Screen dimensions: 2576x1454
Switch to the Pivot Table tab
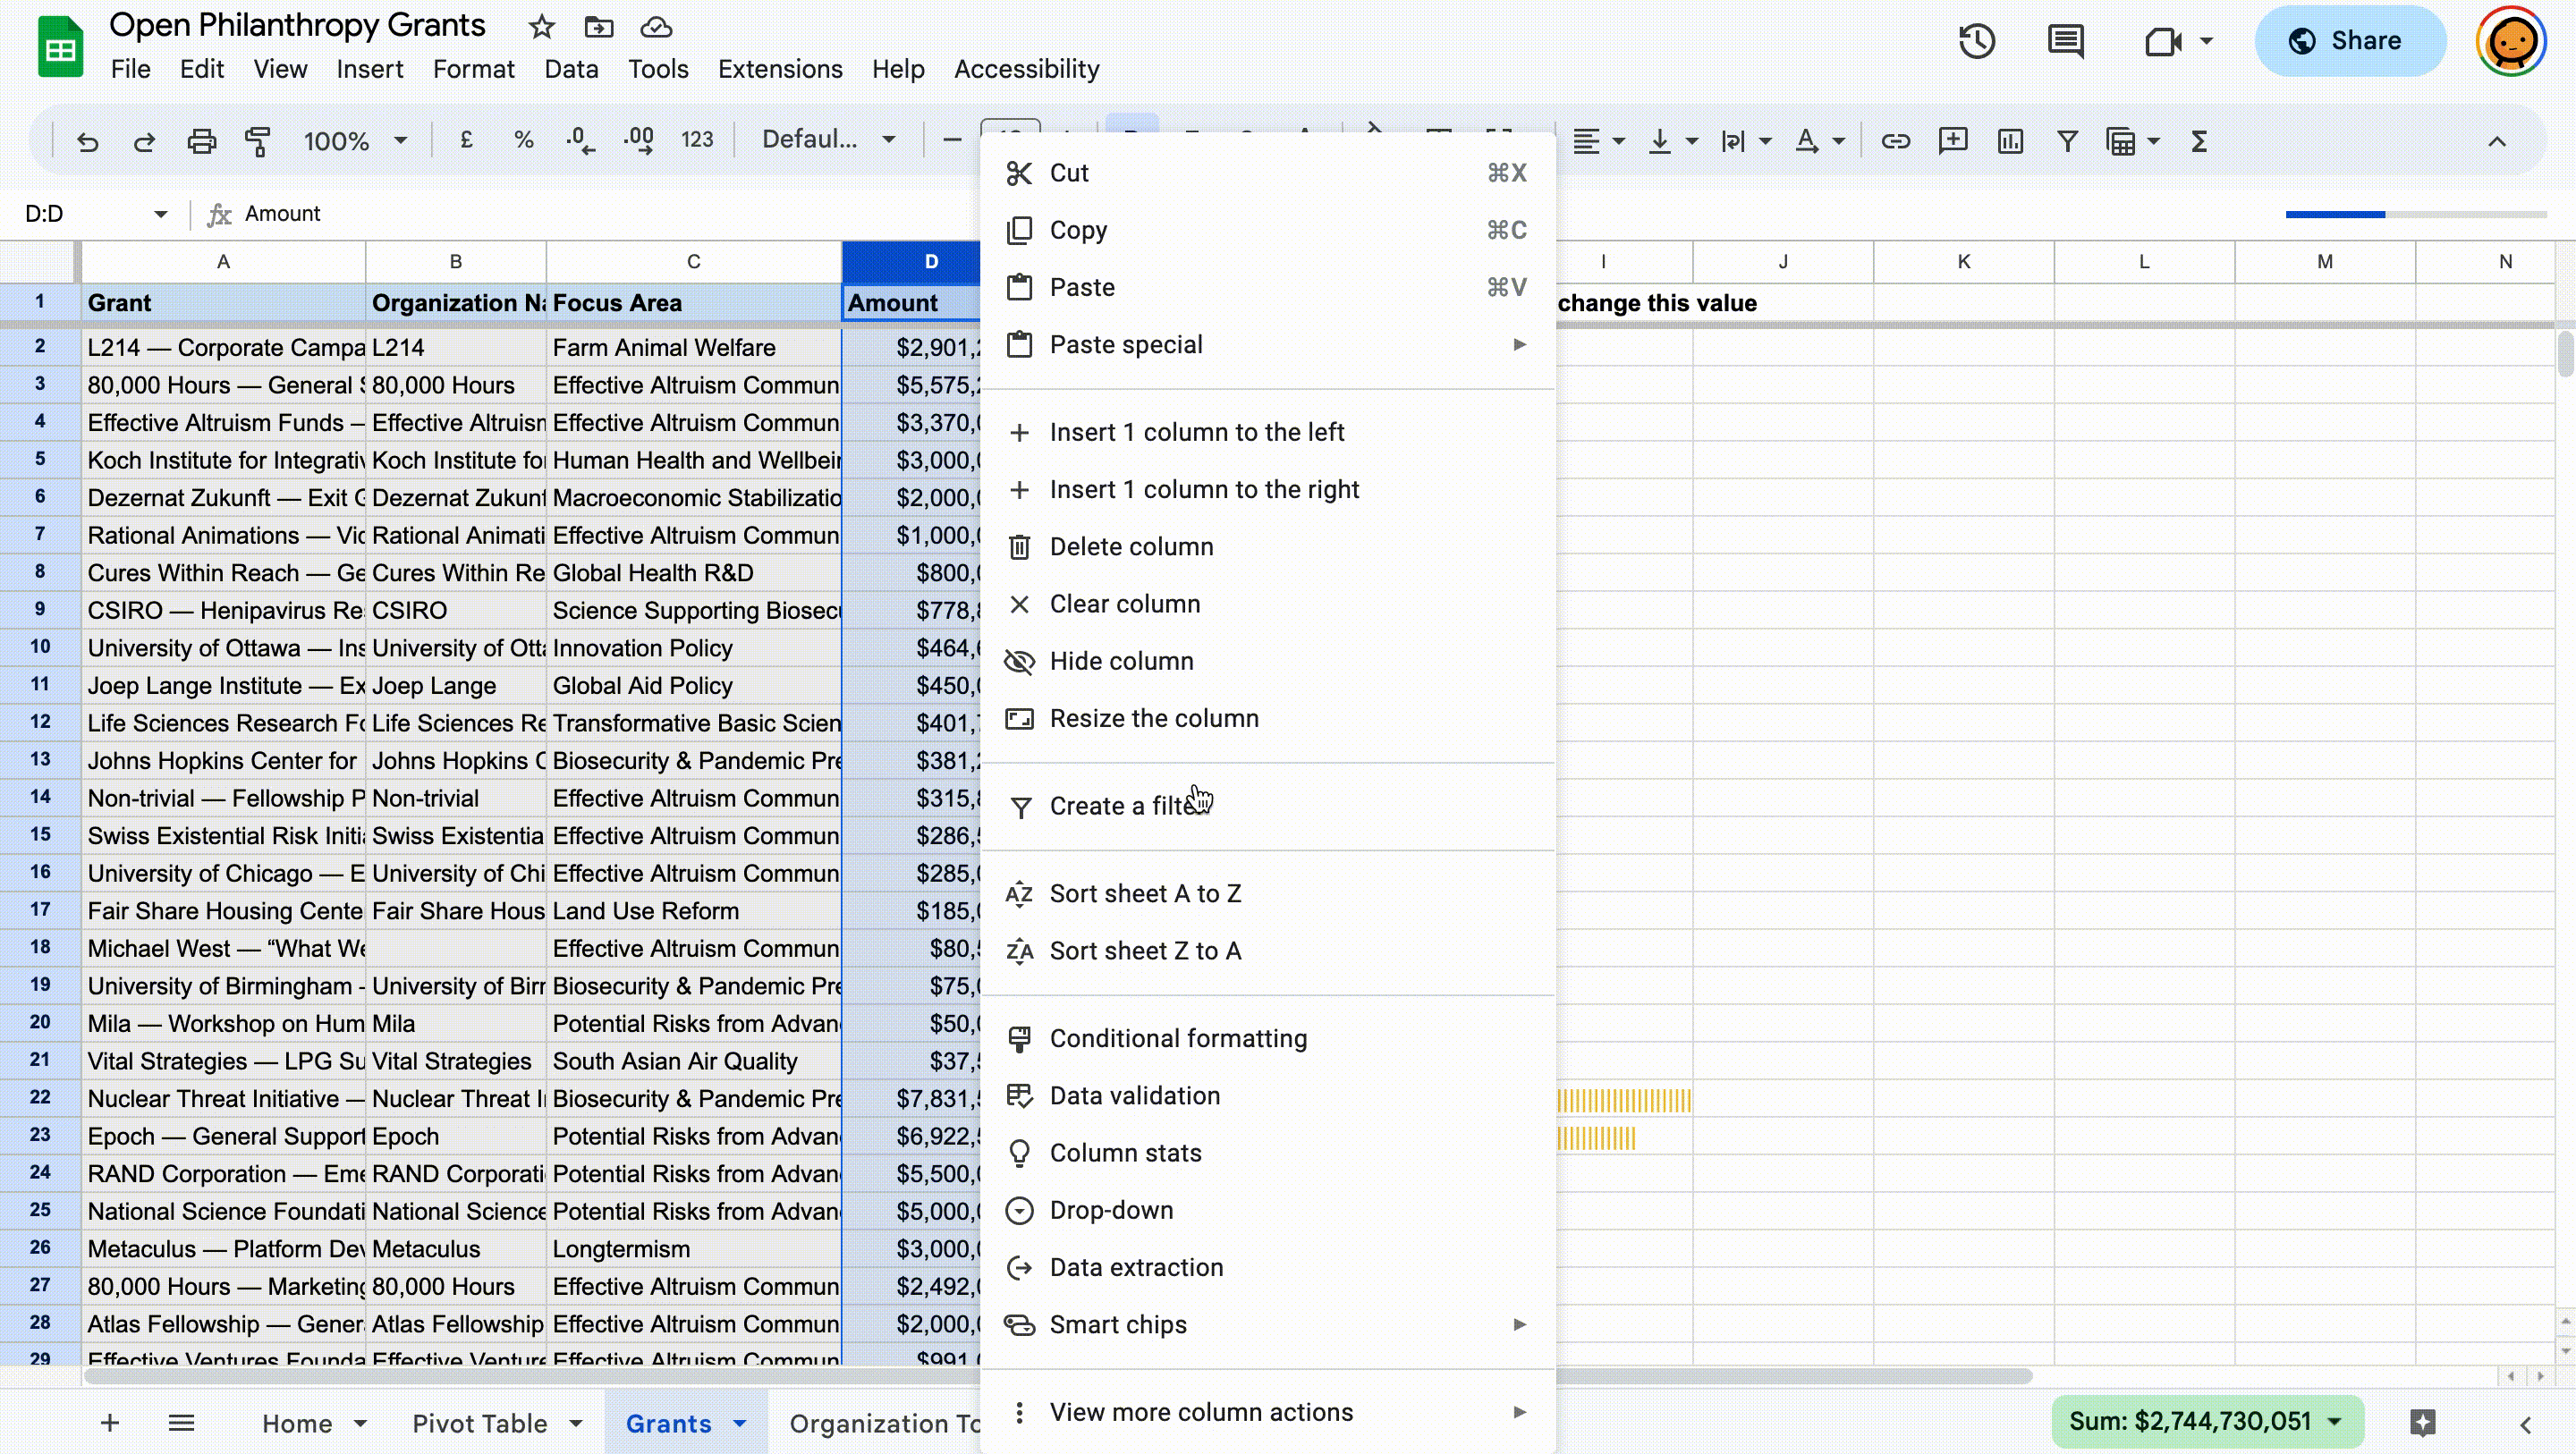coord(480,1423)
